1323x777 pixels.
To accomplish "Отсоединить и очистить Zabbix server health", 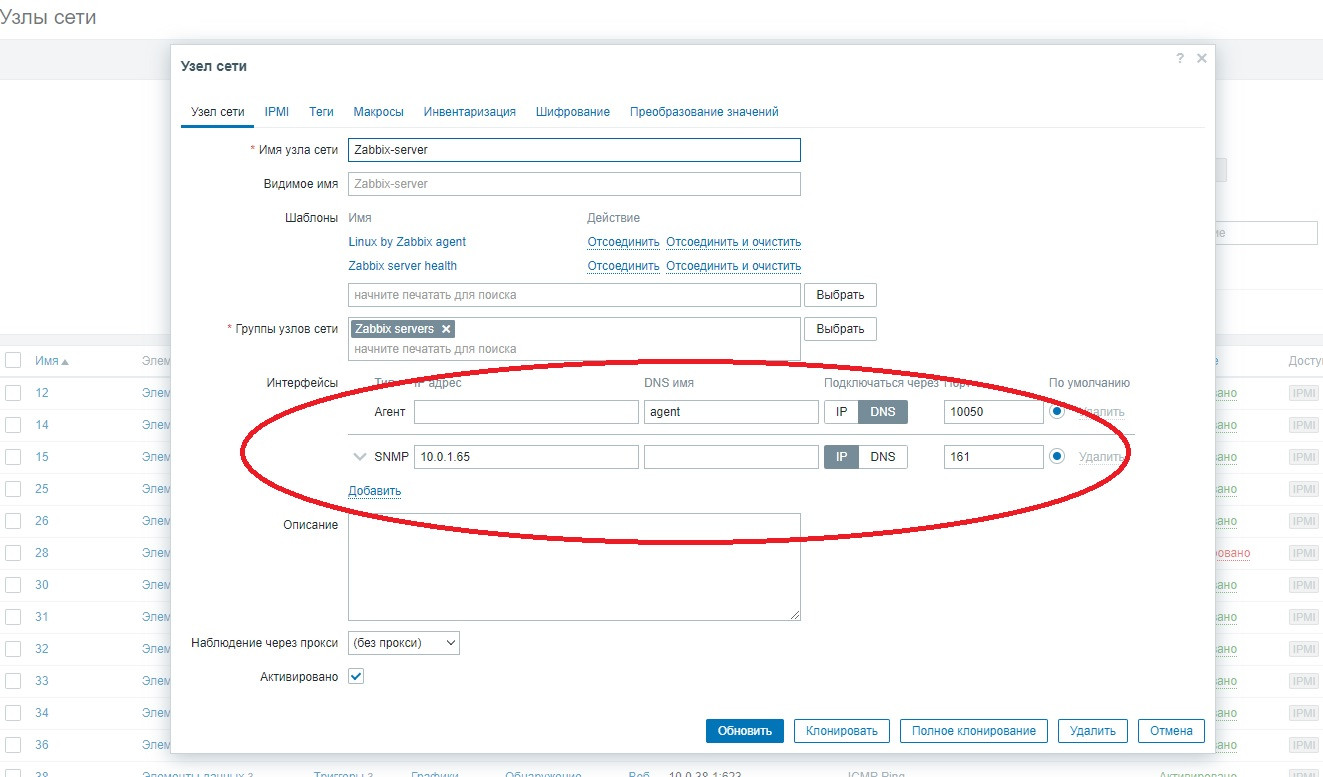I will click(734, 266).
